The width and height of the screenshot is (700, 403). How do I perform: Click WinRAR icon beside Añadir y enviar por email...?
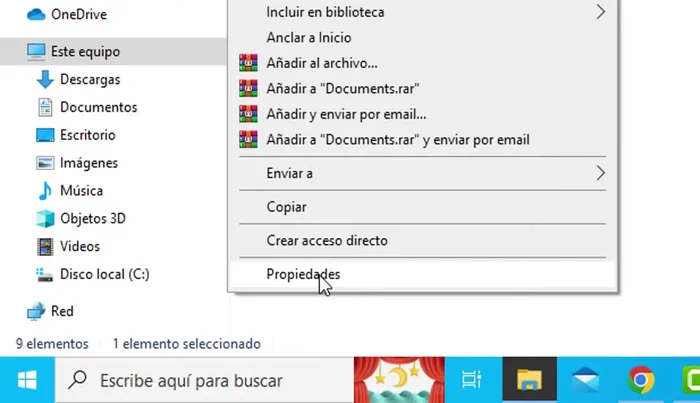248,114
